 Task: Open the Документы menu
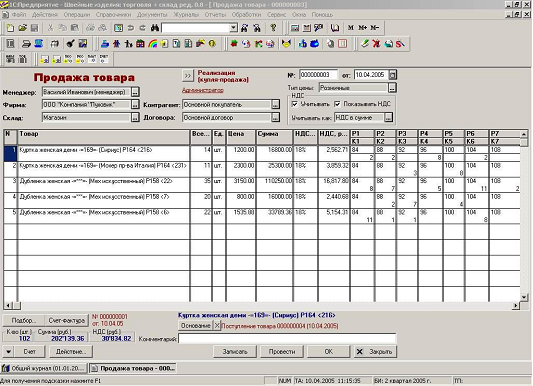(152, 15)
